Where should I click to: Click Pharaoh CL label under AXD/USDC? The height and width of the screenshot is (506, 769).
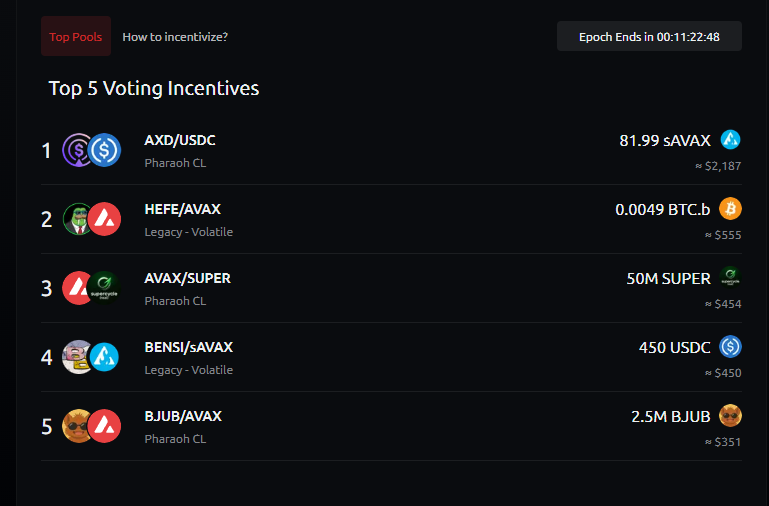[175, 163]
